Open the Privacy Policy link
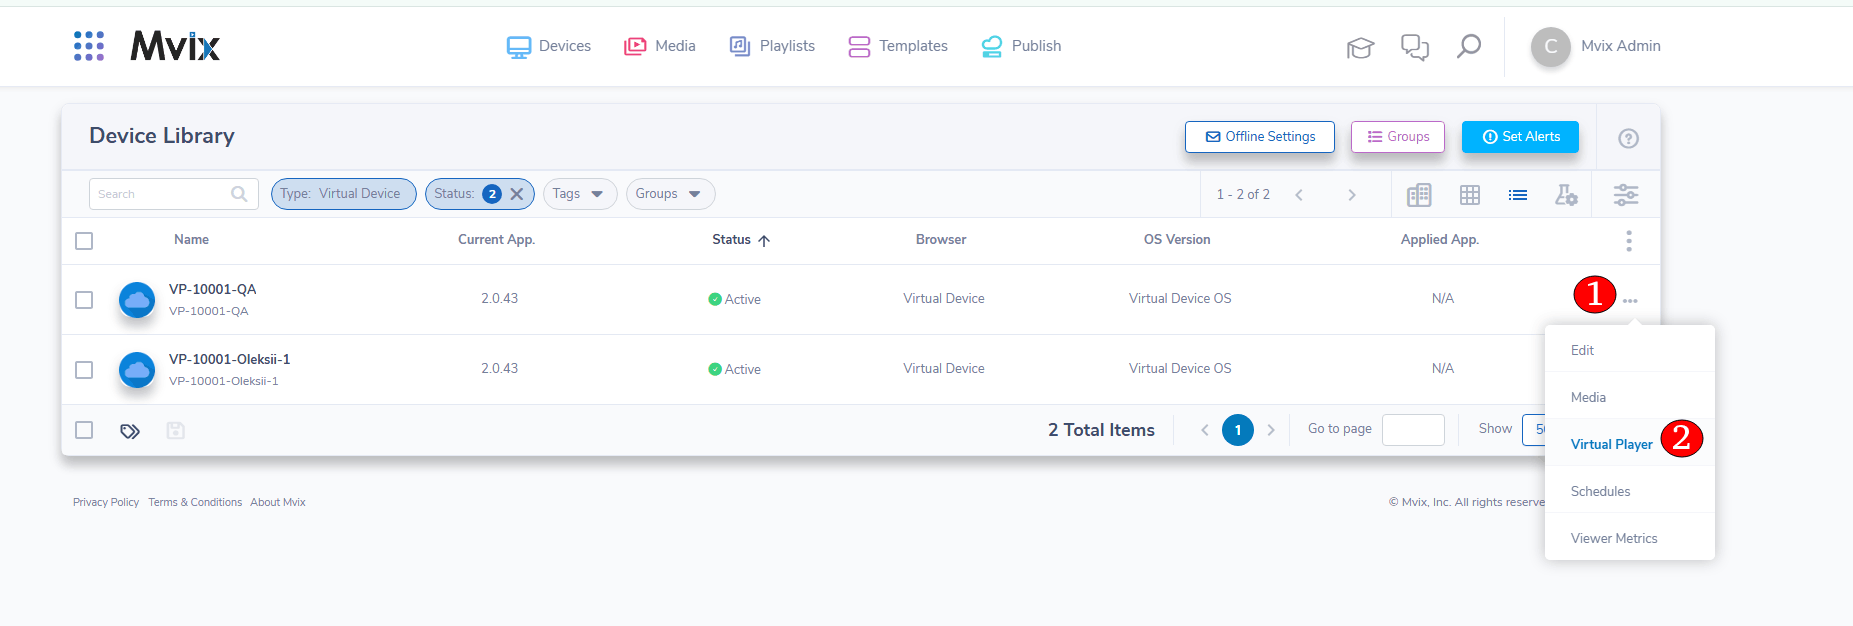 [106, 502]
